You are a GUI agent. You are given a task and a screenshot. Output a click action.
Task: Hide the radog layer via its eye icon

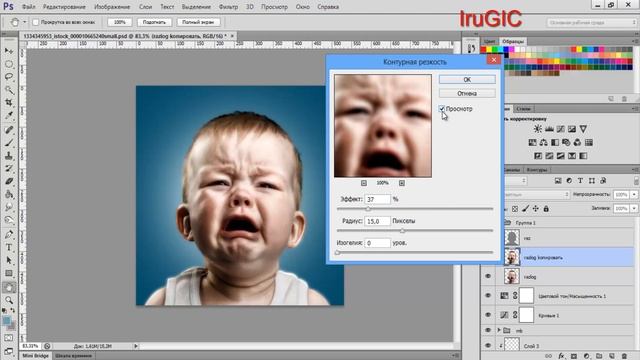click(x=488, y=276)
